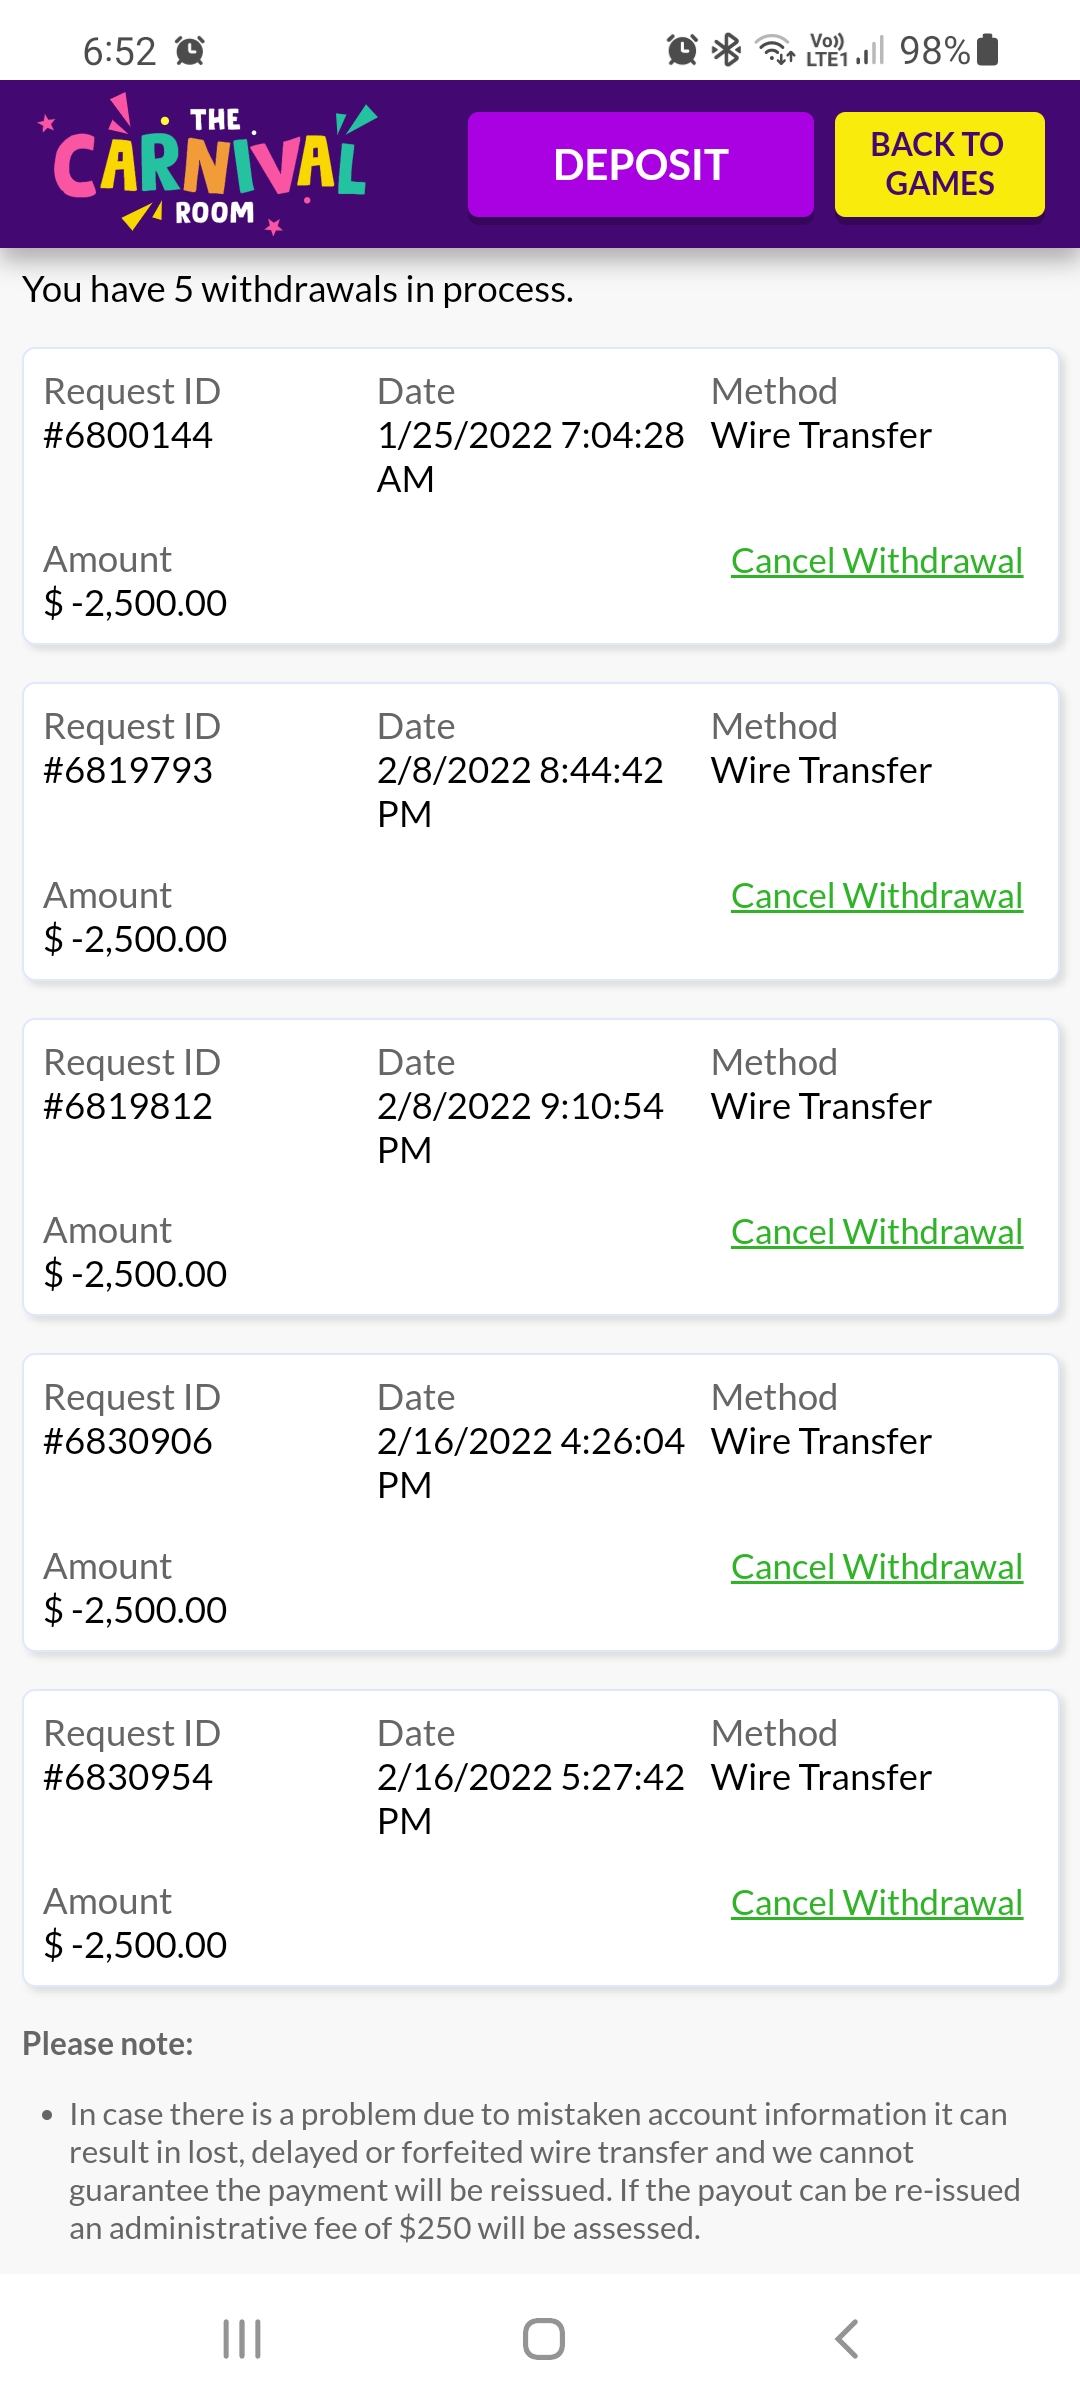Tap the alarm icon next to clock
The image size is (1080, 2400).
point(190,50)
